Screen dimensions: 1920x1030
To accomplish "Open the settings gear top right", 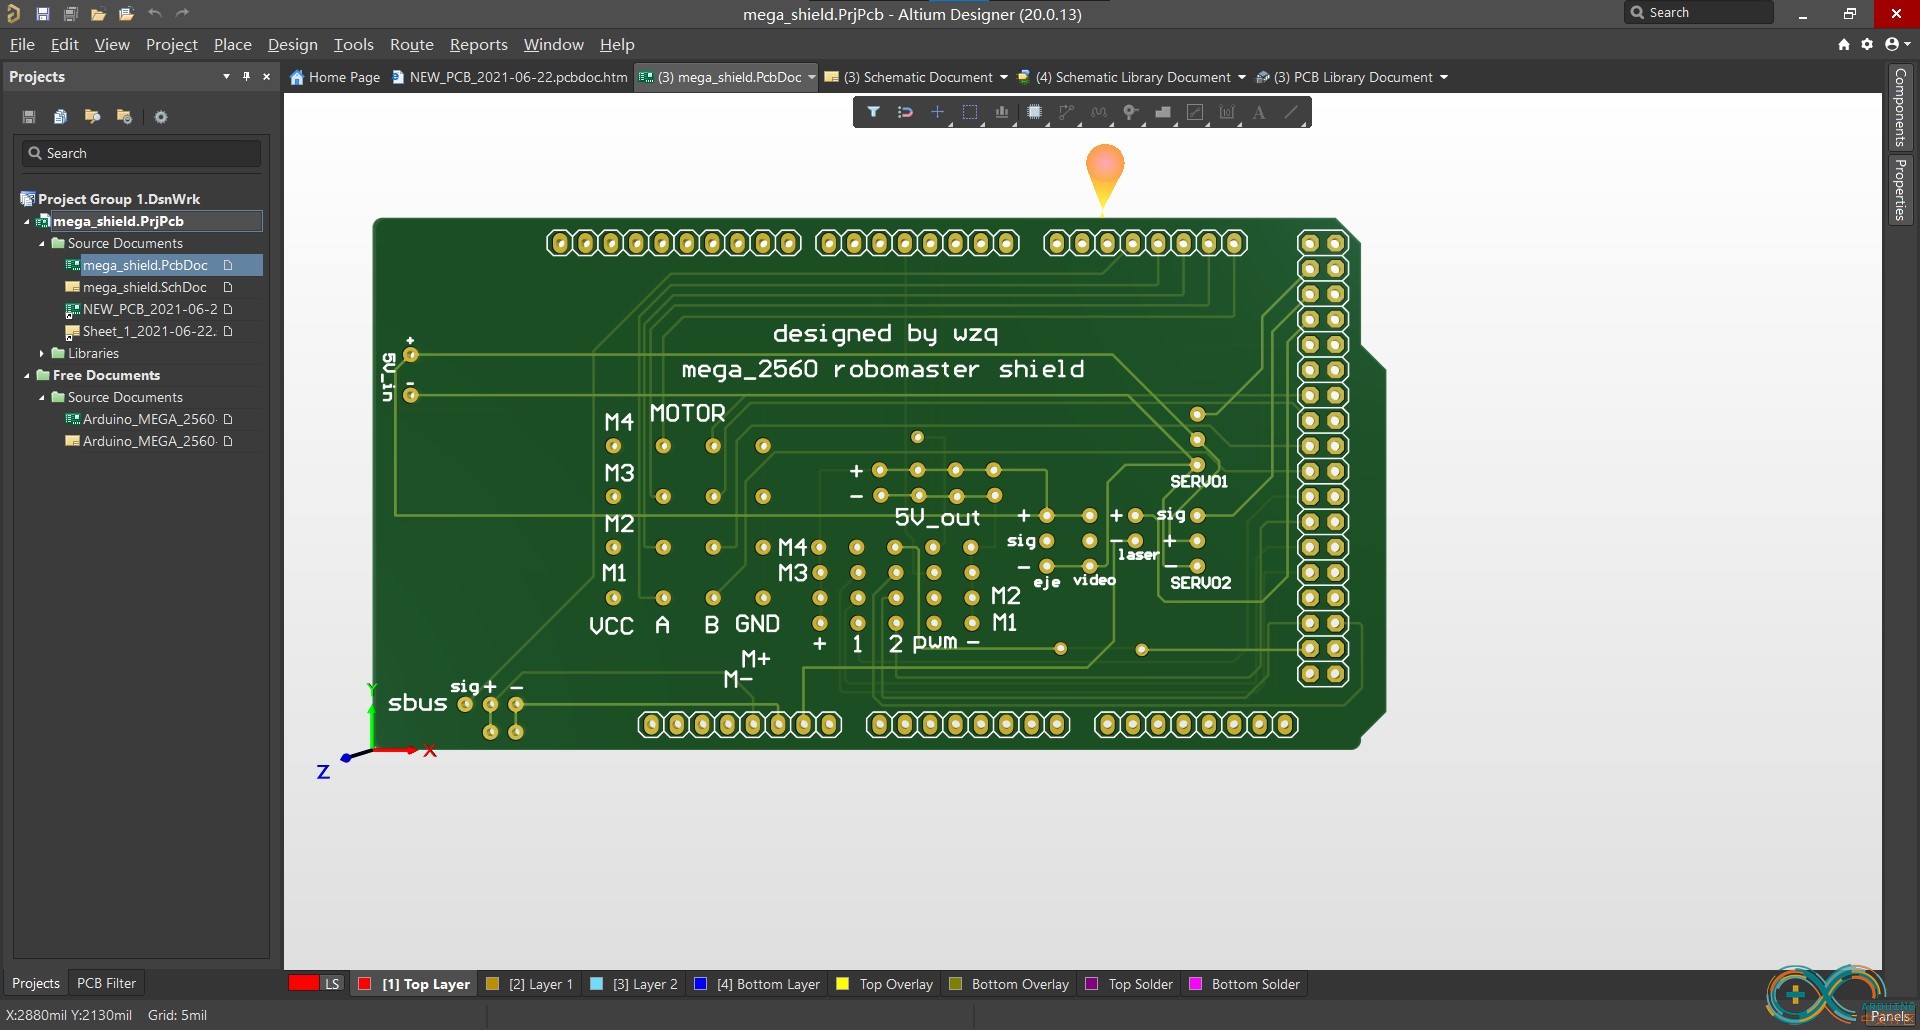I will [x=1867, y=44].
